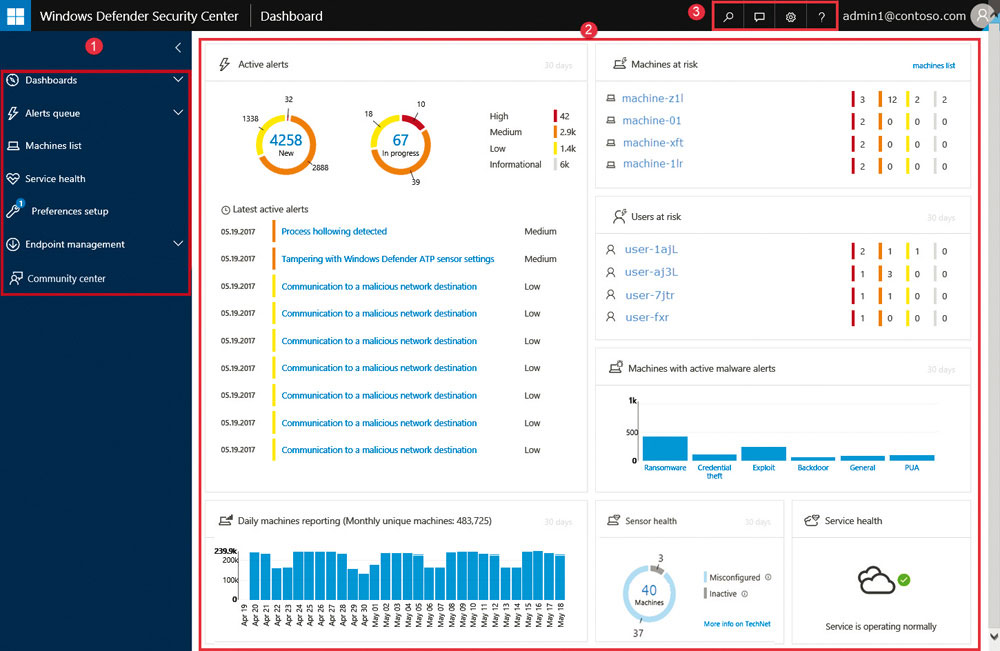Expand the Endpoint management chevron
The image size is (1000, 651).
coord(178,244)
